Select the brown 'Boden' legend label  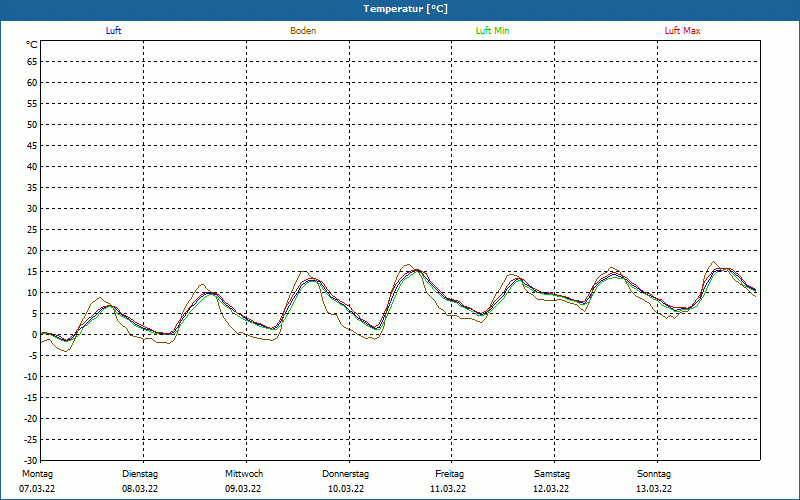(x=303, y=31)
